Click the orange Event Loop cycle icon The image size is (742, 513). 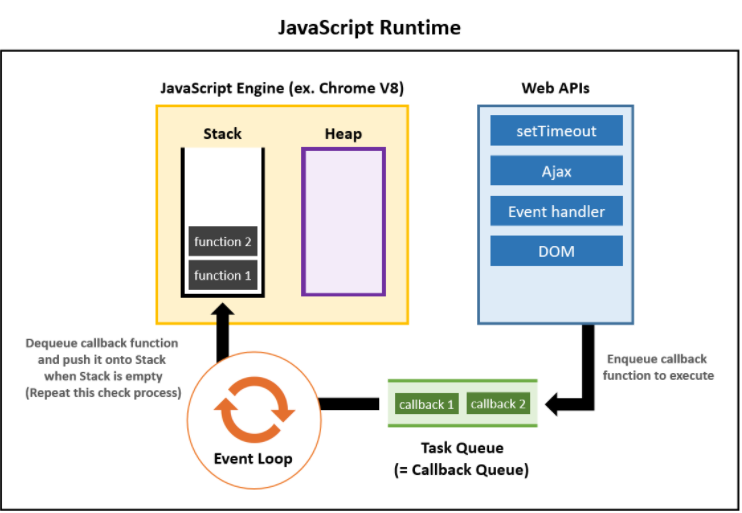coord(254,410)
